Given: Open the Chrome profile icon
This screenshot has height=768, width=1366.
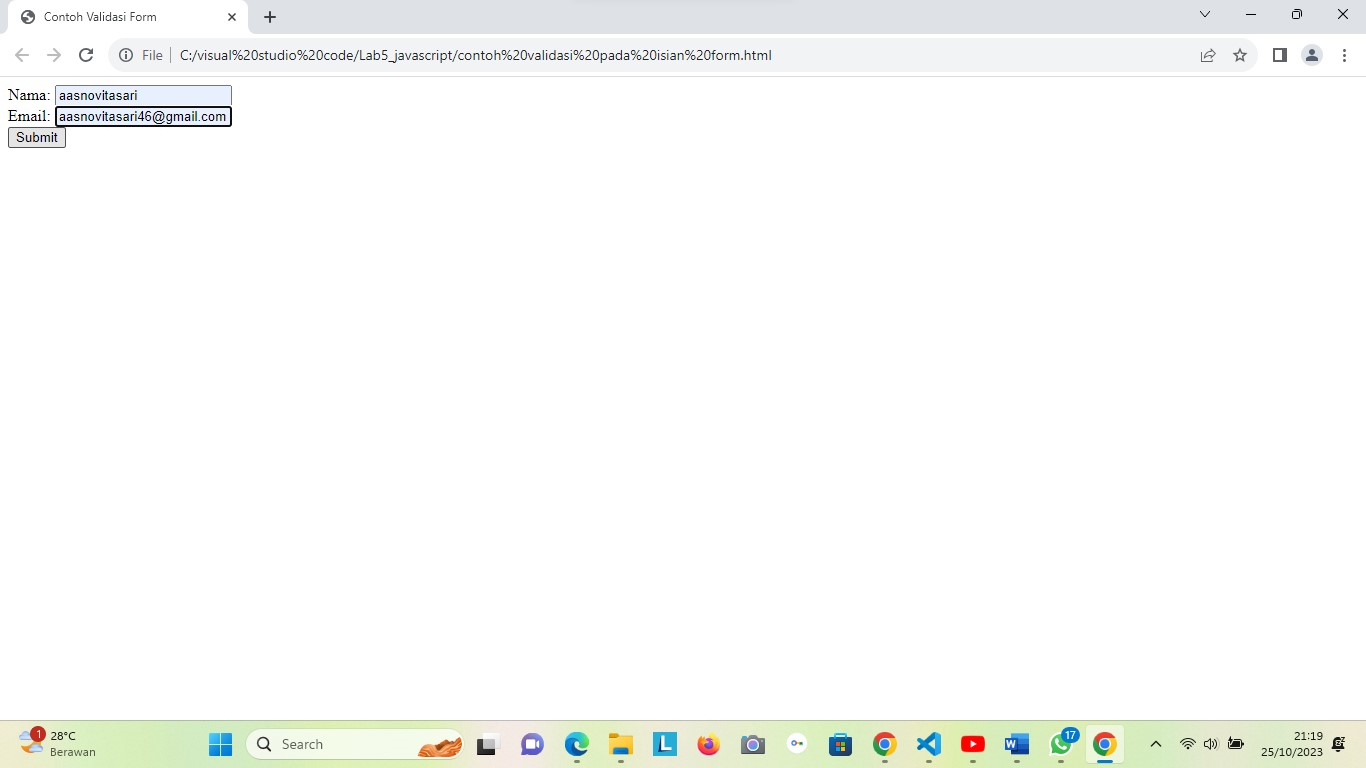Looking at the screenshot, I should [1311, 55].
